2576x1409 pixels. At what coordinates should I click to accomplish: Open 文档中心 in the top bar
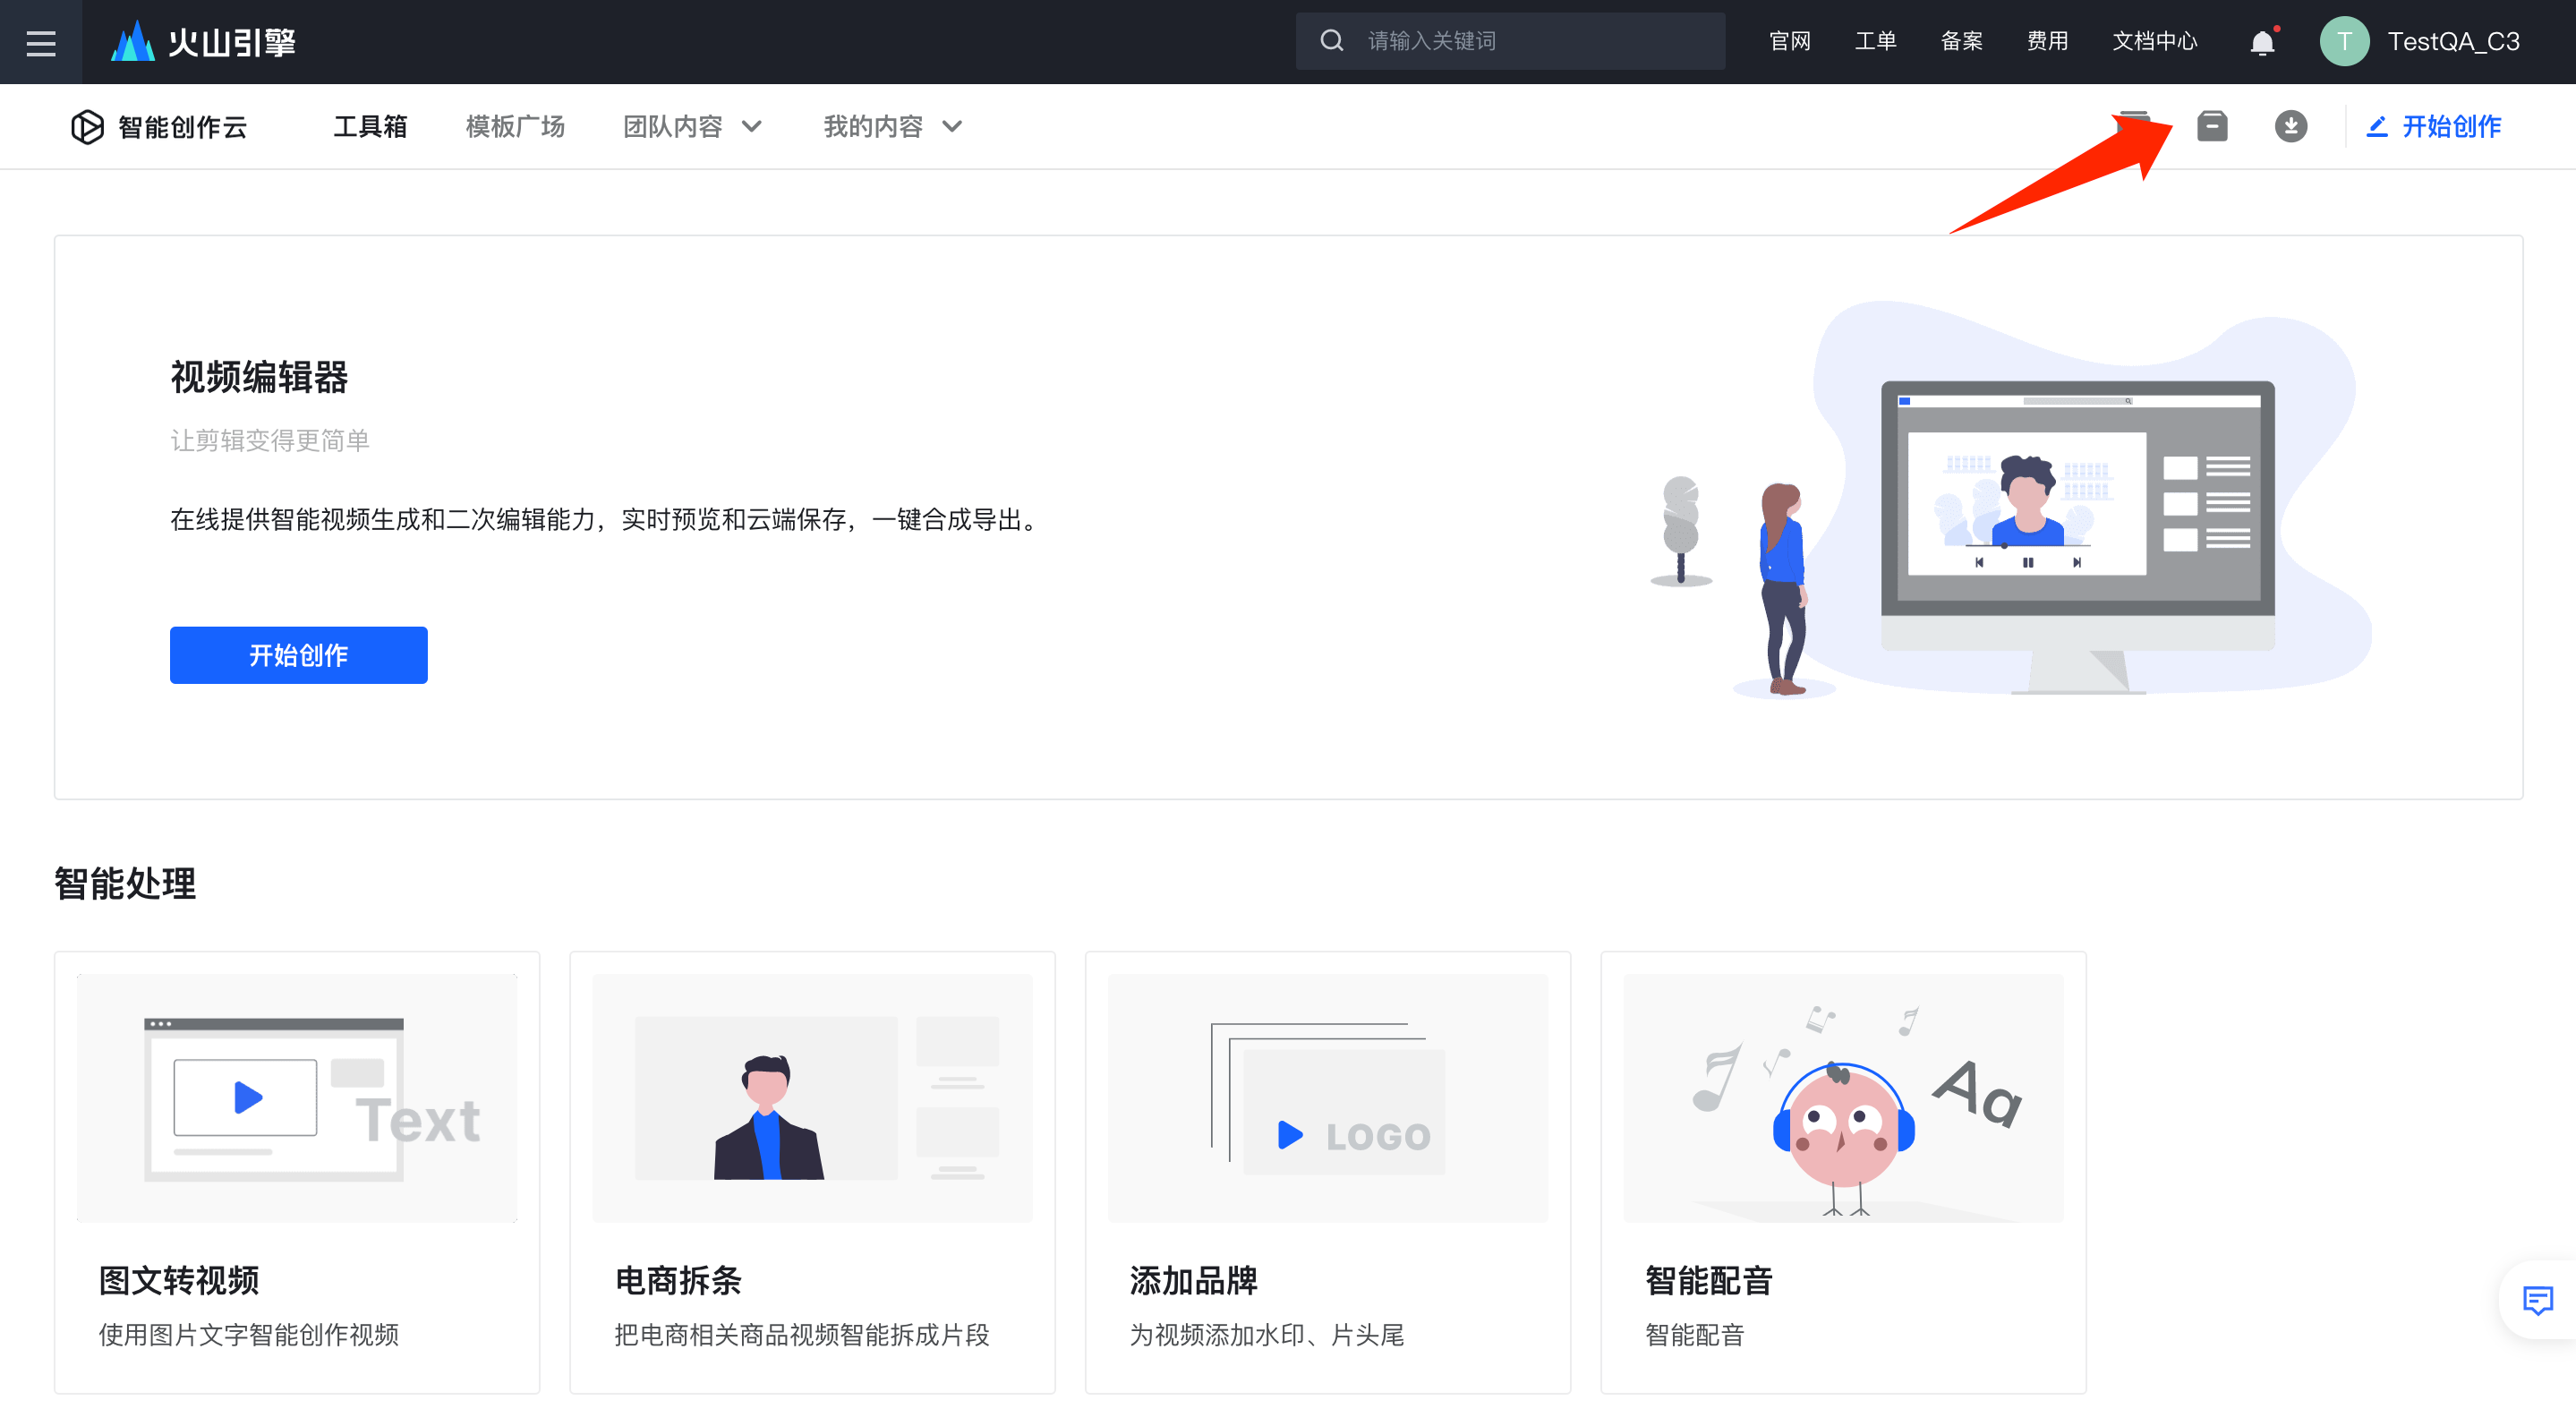[x=2155, y=42]
